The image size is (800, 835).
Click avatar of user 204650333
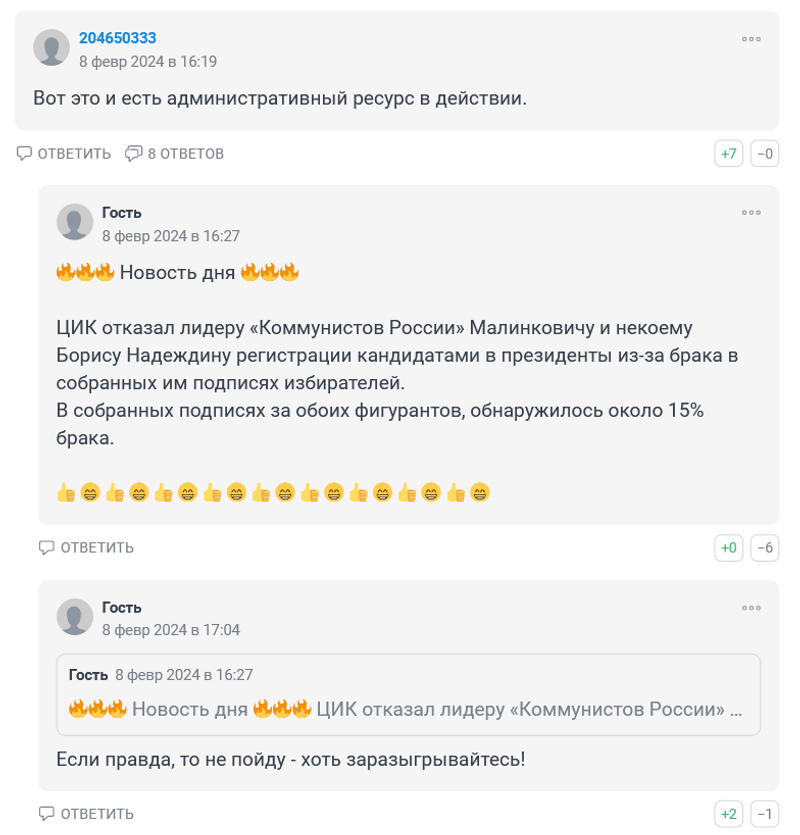click(x=51, y=48)
